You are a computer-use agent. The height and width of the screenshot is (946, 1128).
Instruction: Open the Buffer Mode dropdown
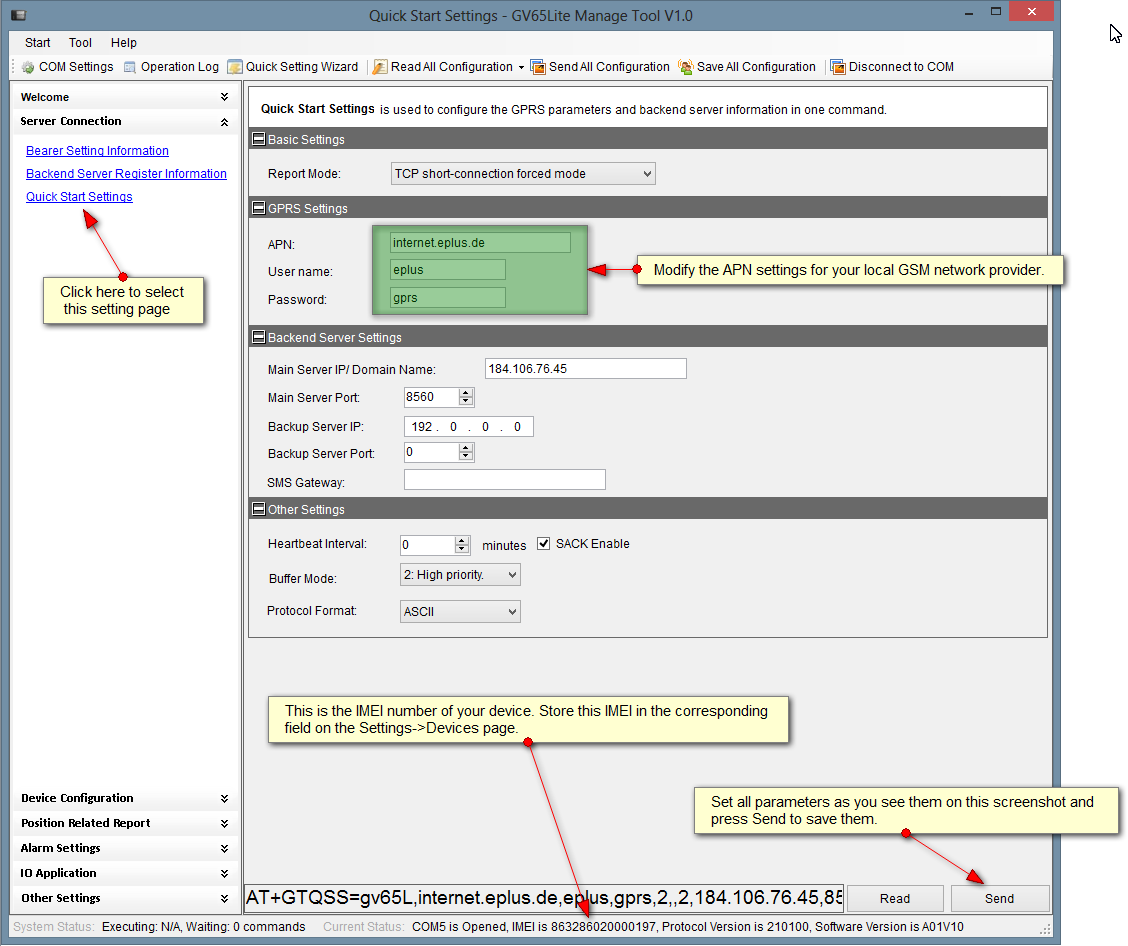click(460, 575)
